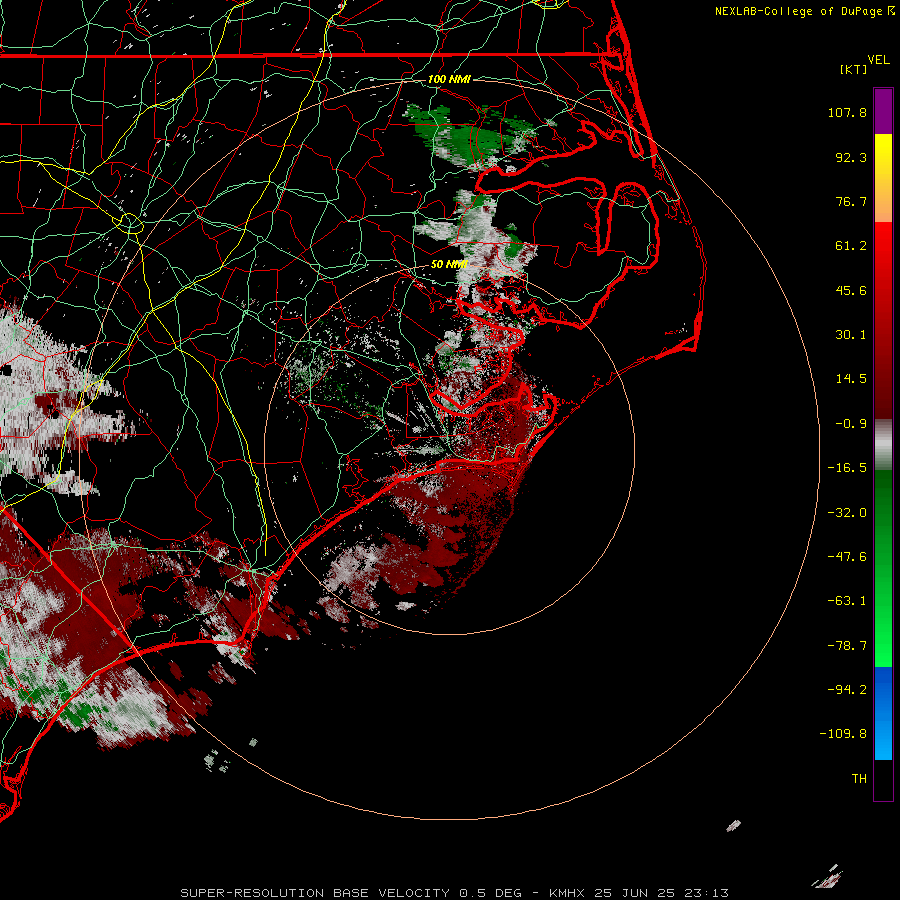Click the VEL legend title
900x900 pixels.
[878, 60]
